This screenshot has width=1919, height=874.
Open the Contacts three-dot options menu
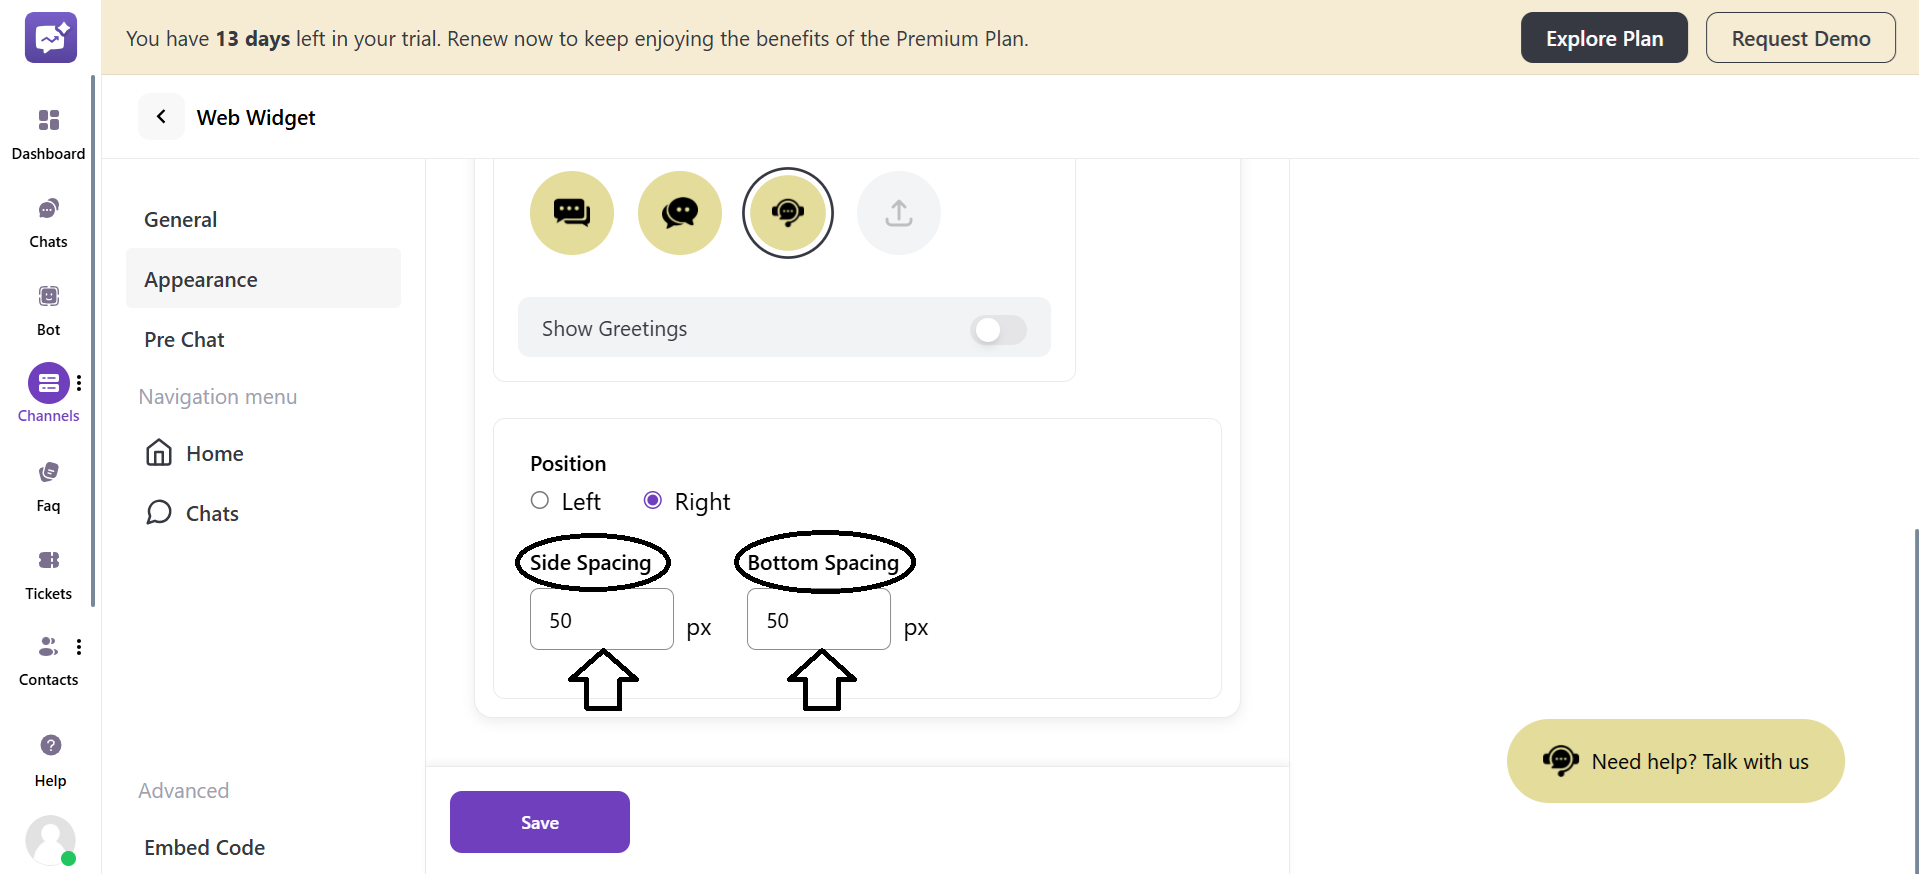79,646
